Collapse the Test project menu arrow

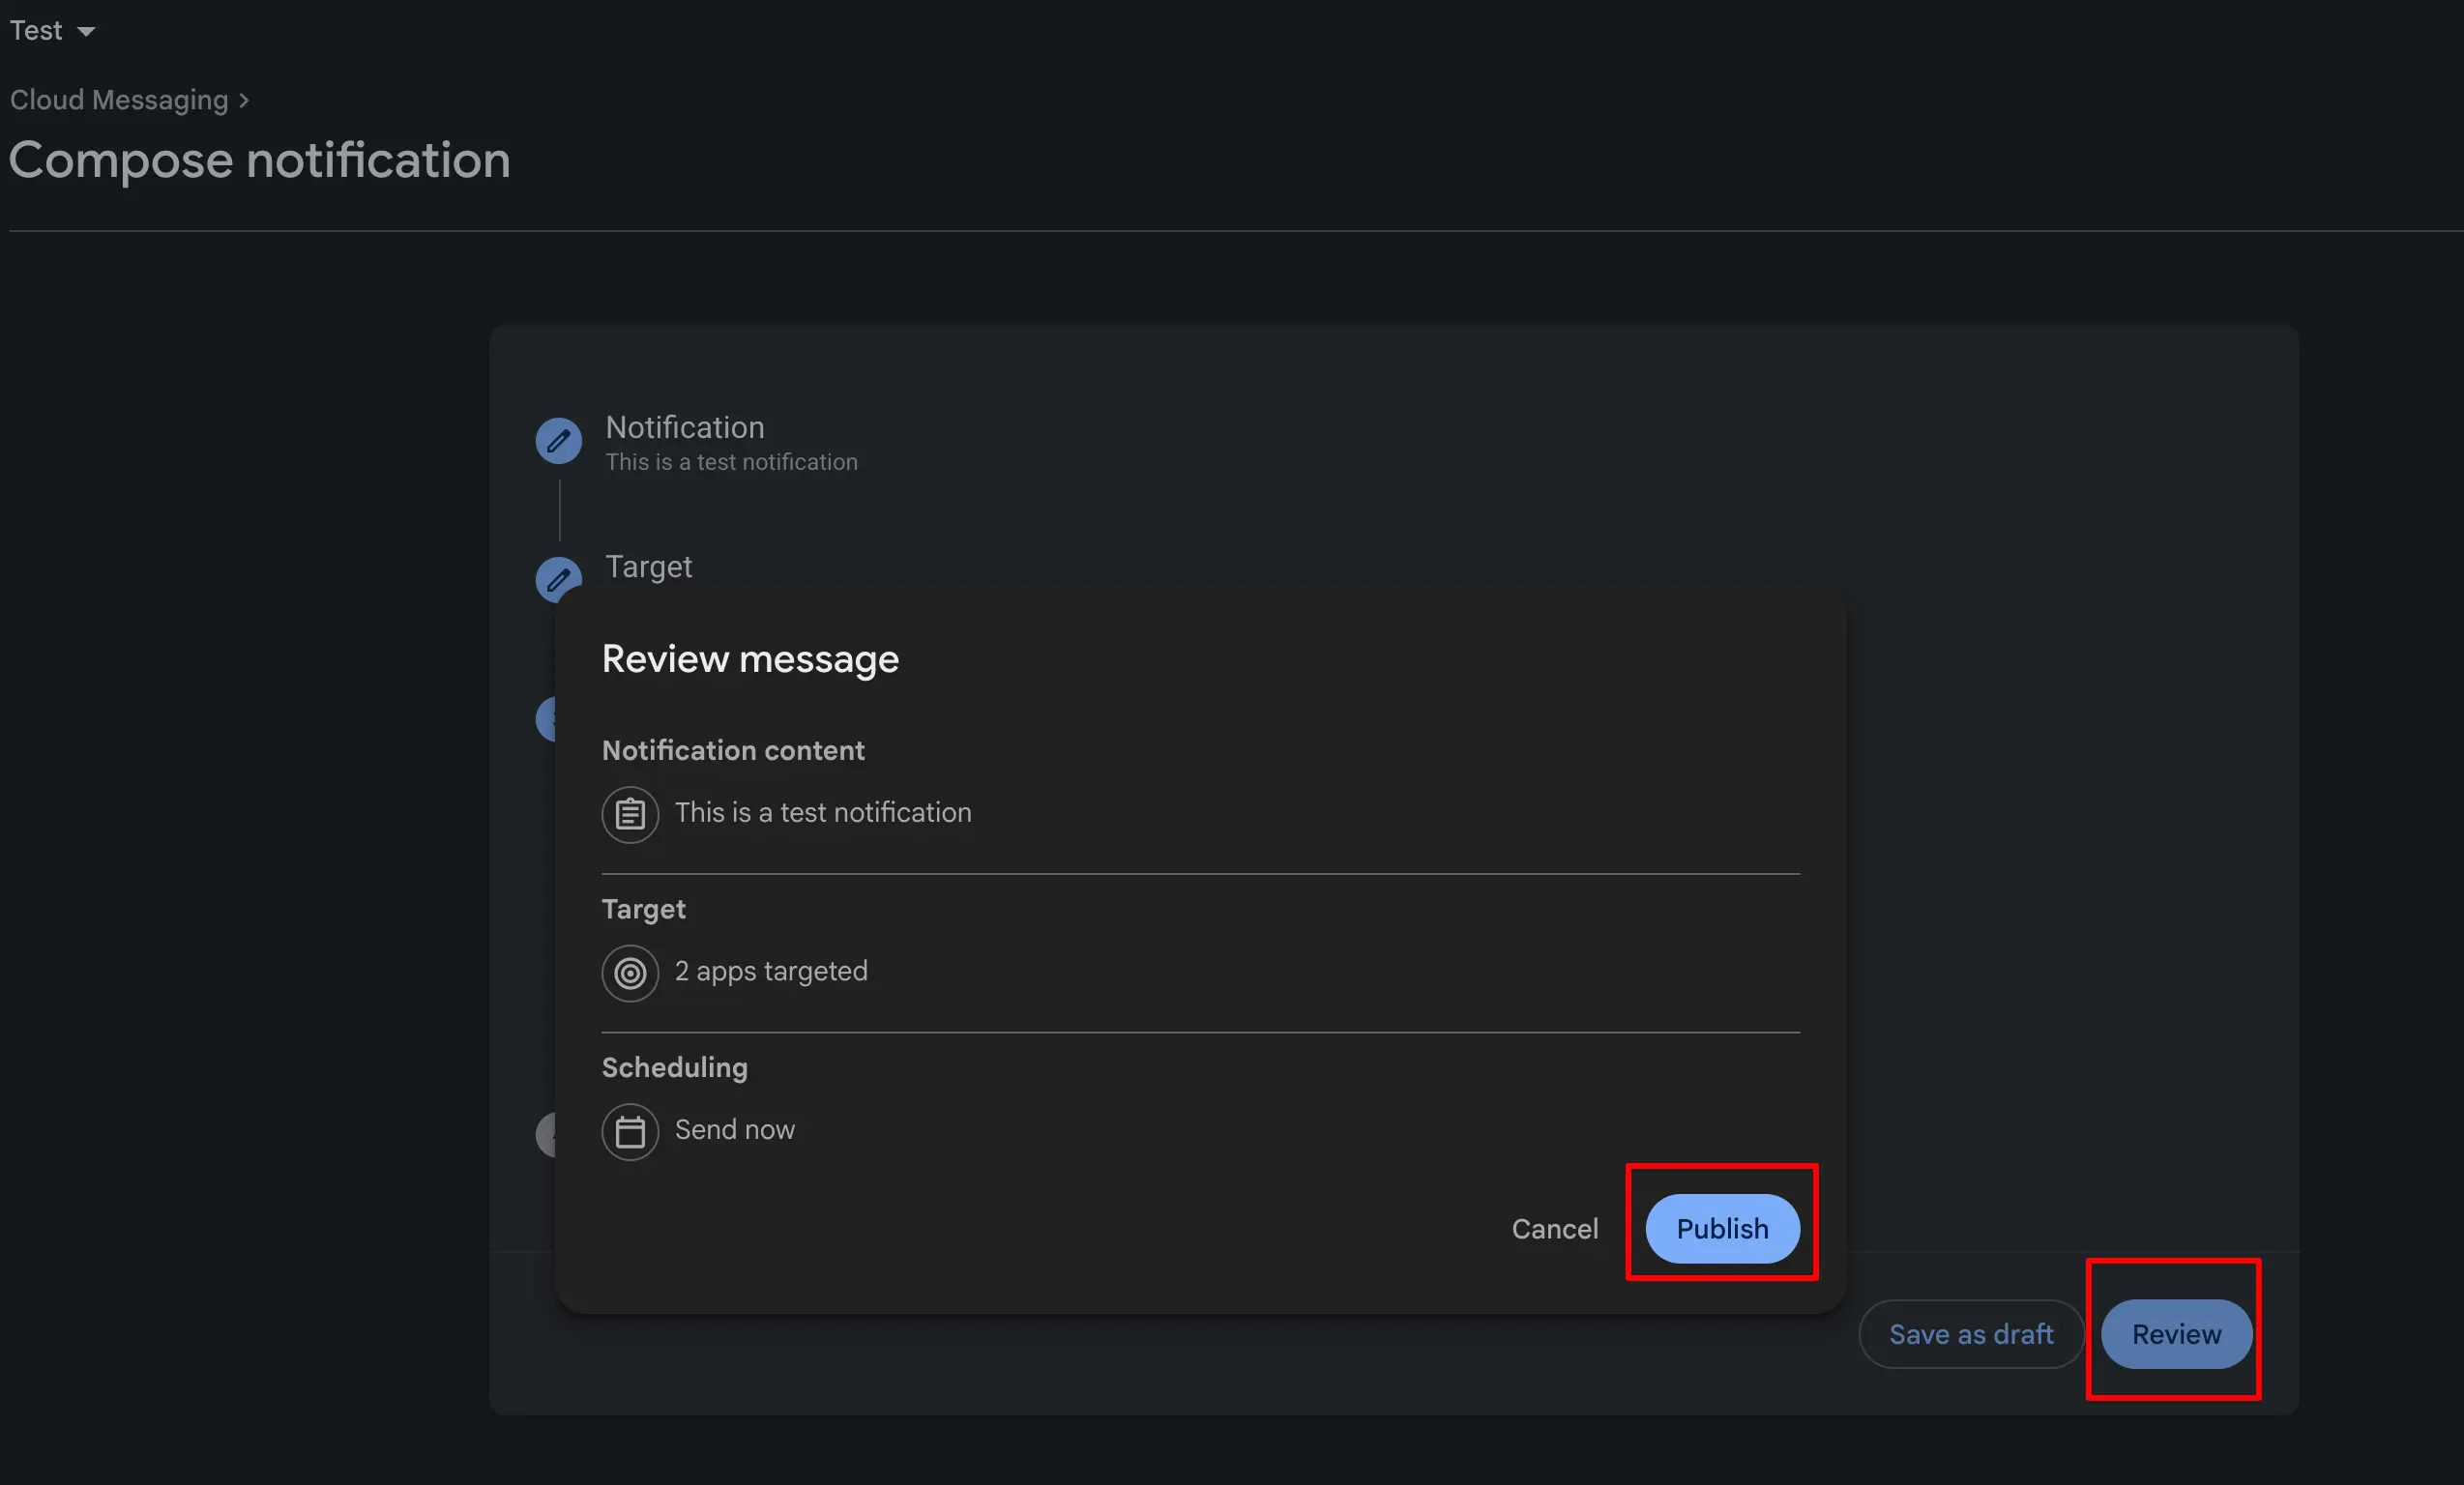[84, 31]
